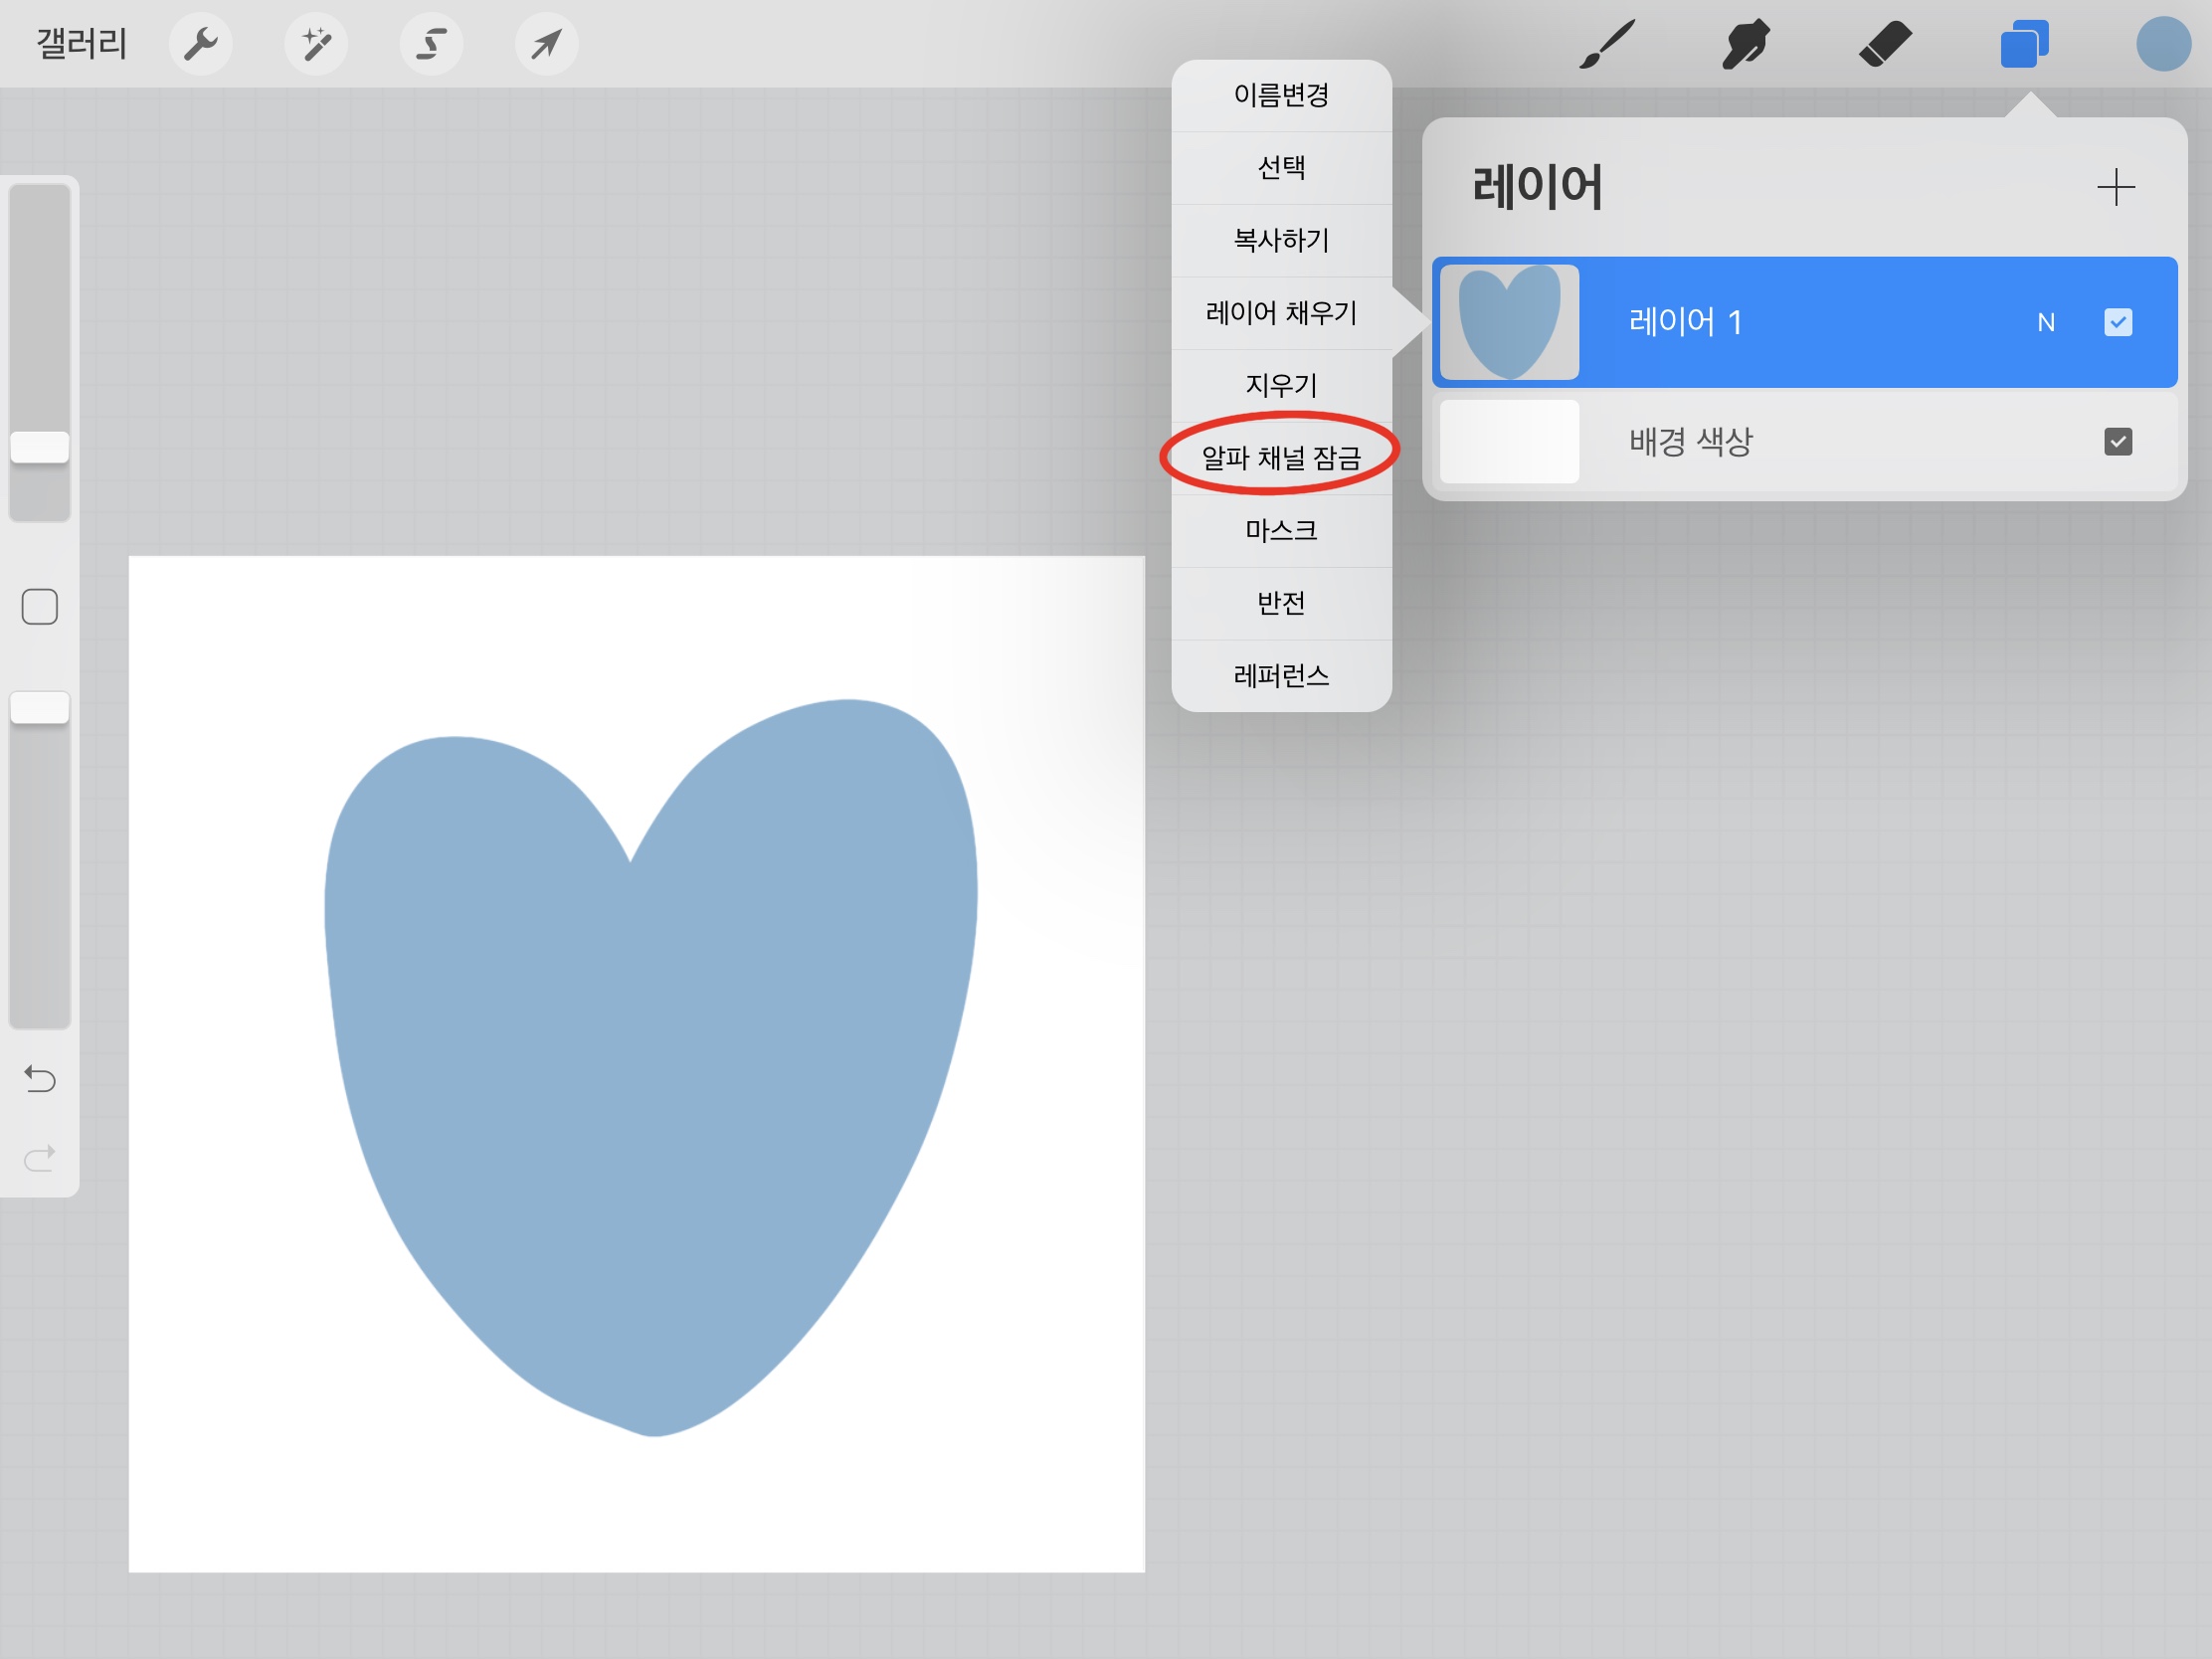Activate the Selection S-shaped tool
The image size is (2212, 1659).
pos(431,44)
